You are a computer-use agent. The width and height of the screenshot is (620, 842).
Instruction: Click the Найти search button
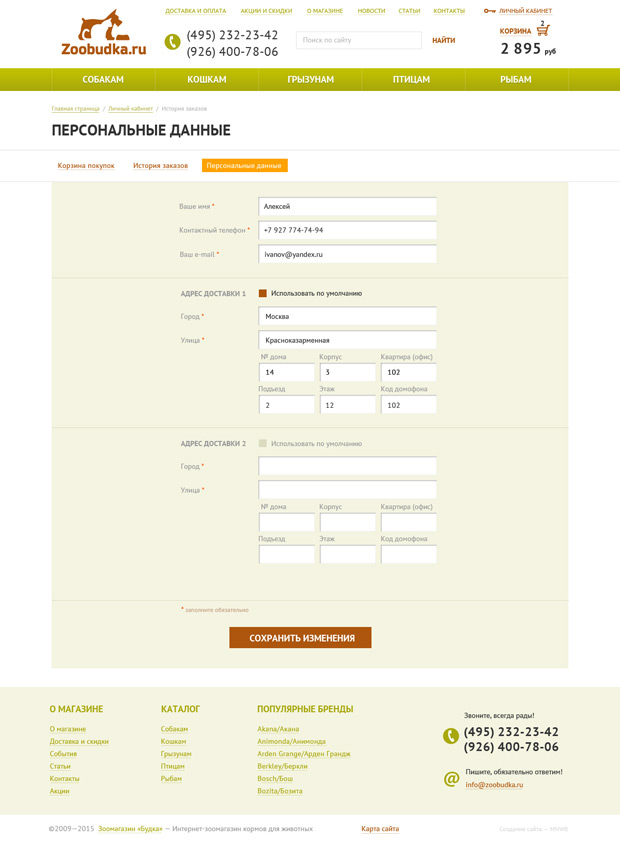443,41
